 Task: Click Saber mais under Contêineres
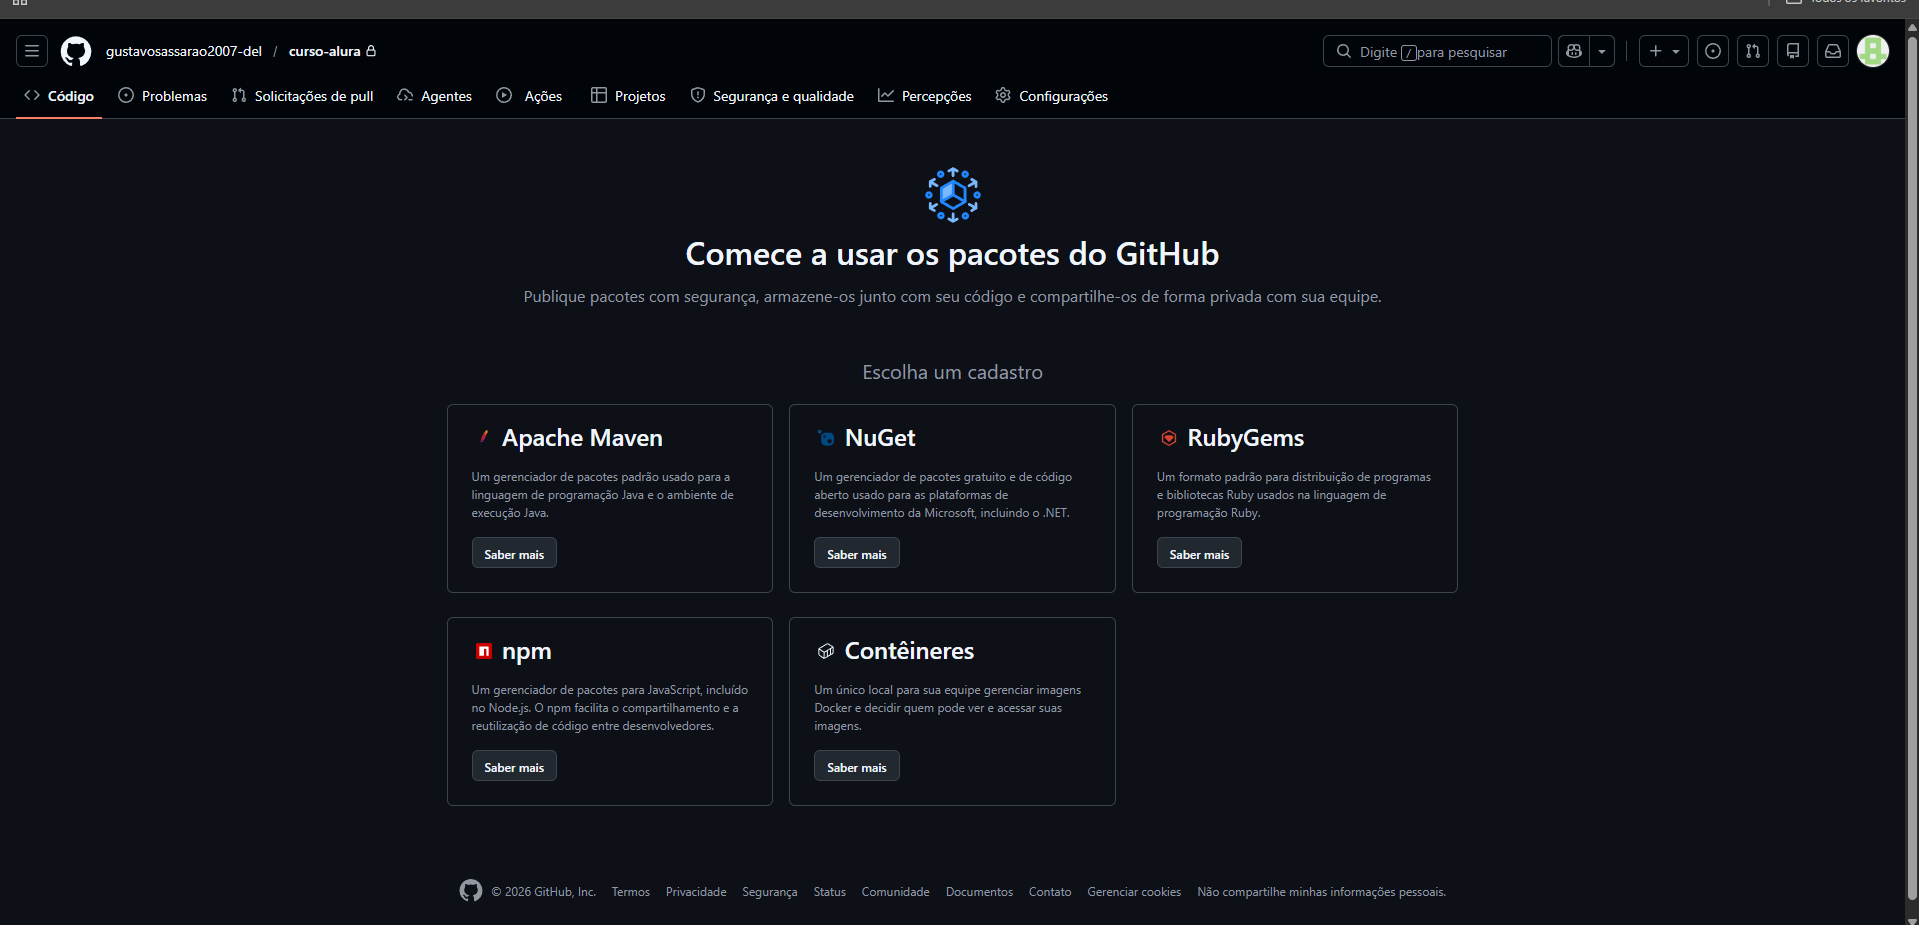(x=857, y=767)
